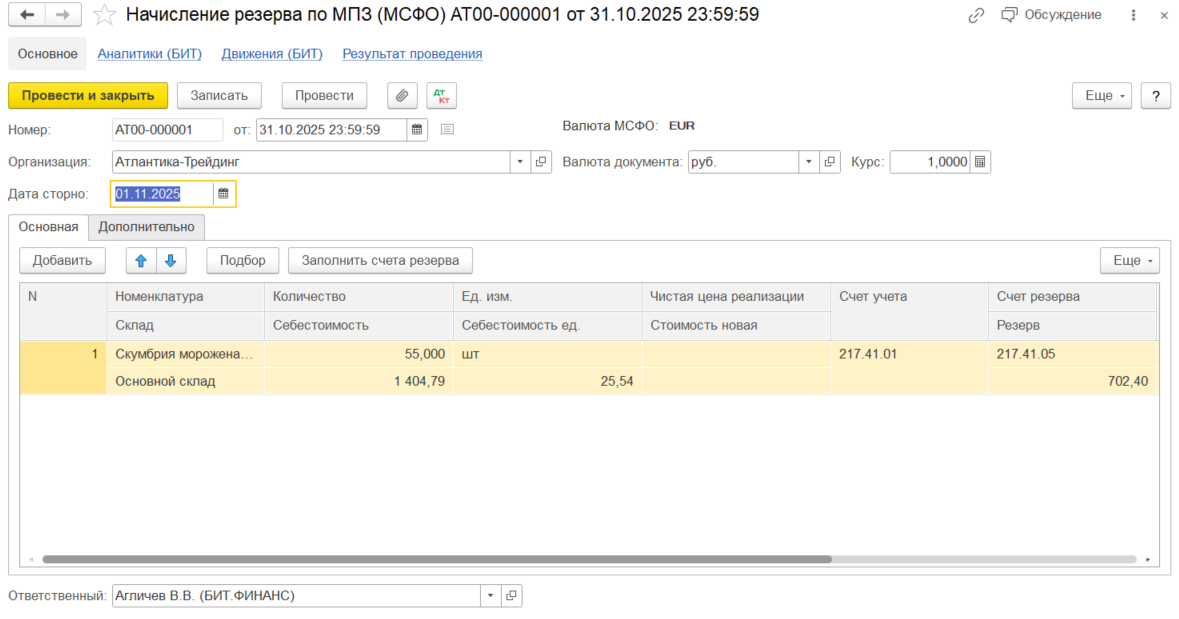Move row down with blue arrow

170,261
